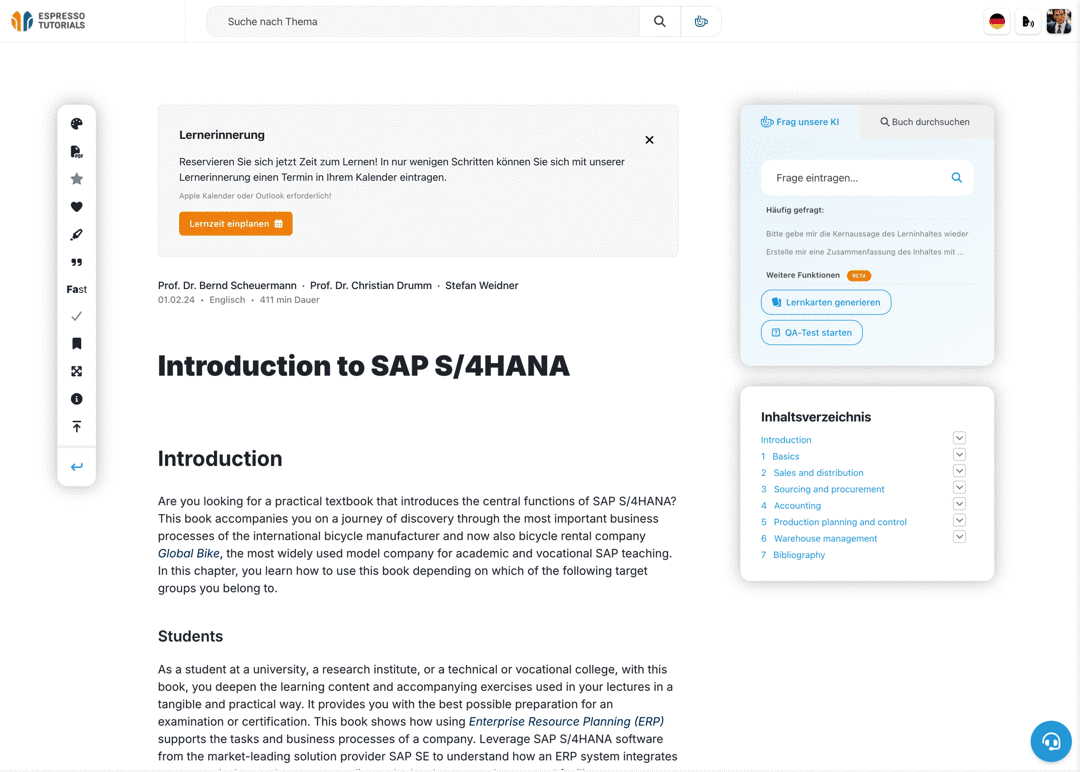Bookmark the current page
Viewport: 1080px width, 772px height.
tap(76, 344)
